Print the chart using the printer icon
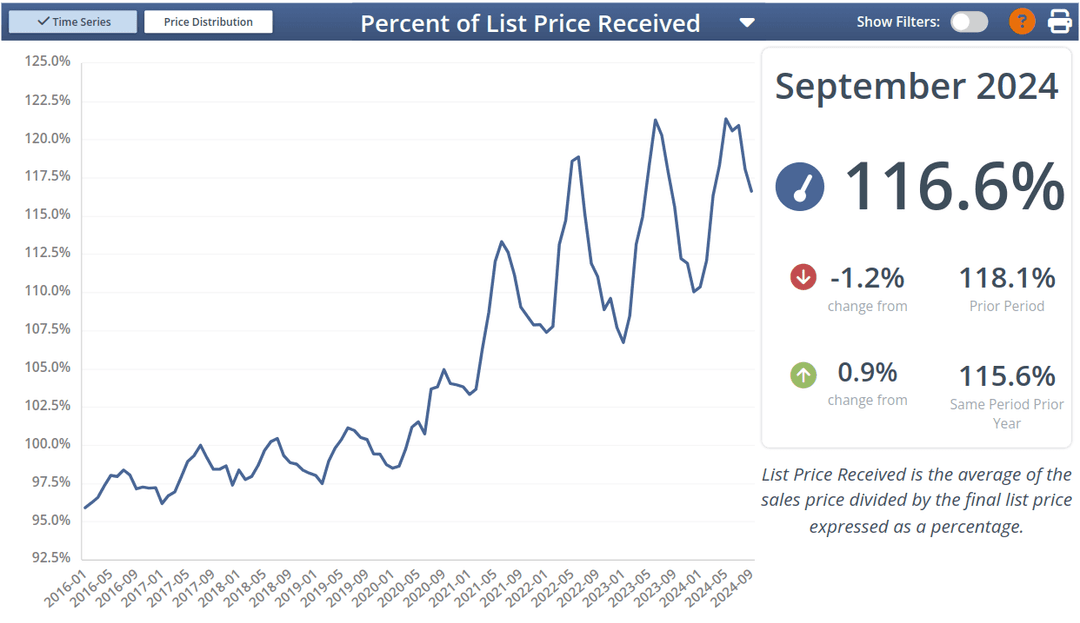The image size is (1080, 623). 1060,22
